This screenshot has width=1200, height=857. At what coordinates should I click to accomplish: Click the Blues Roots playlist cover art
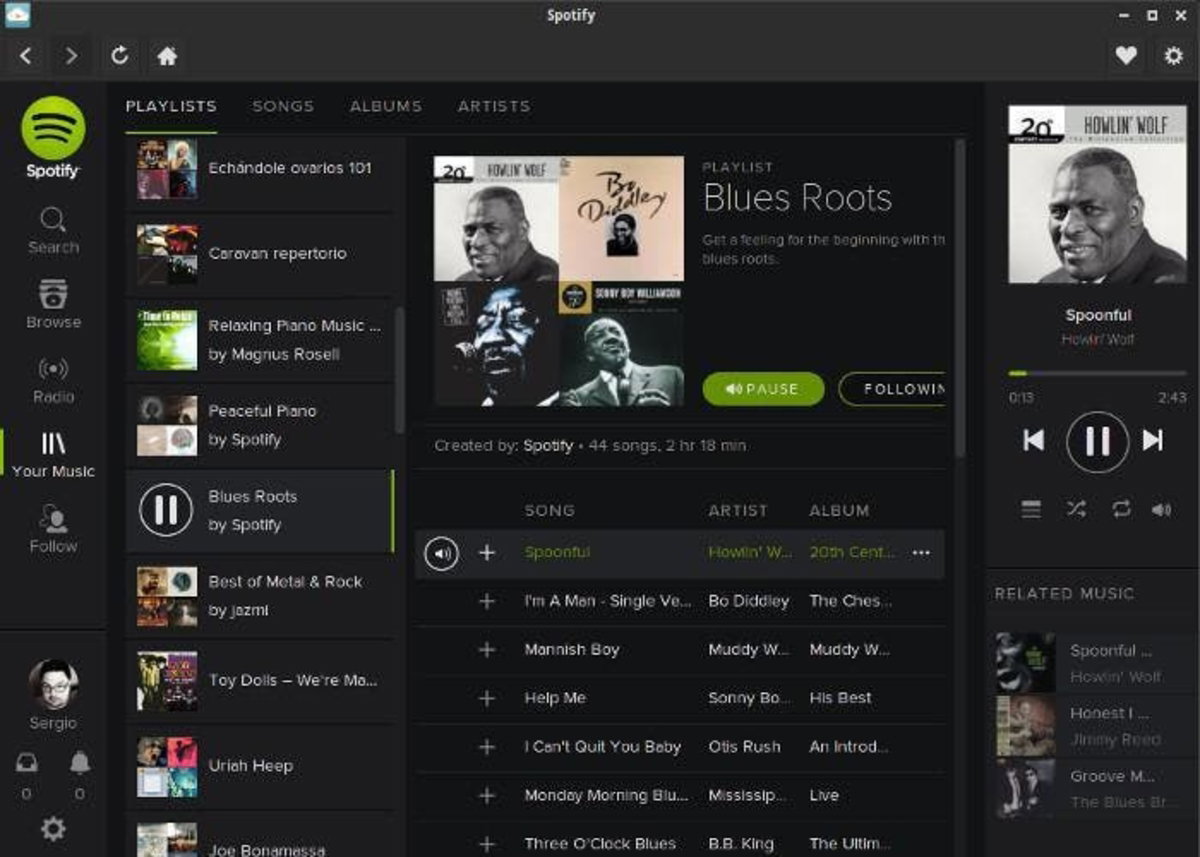tap(559, 281)
